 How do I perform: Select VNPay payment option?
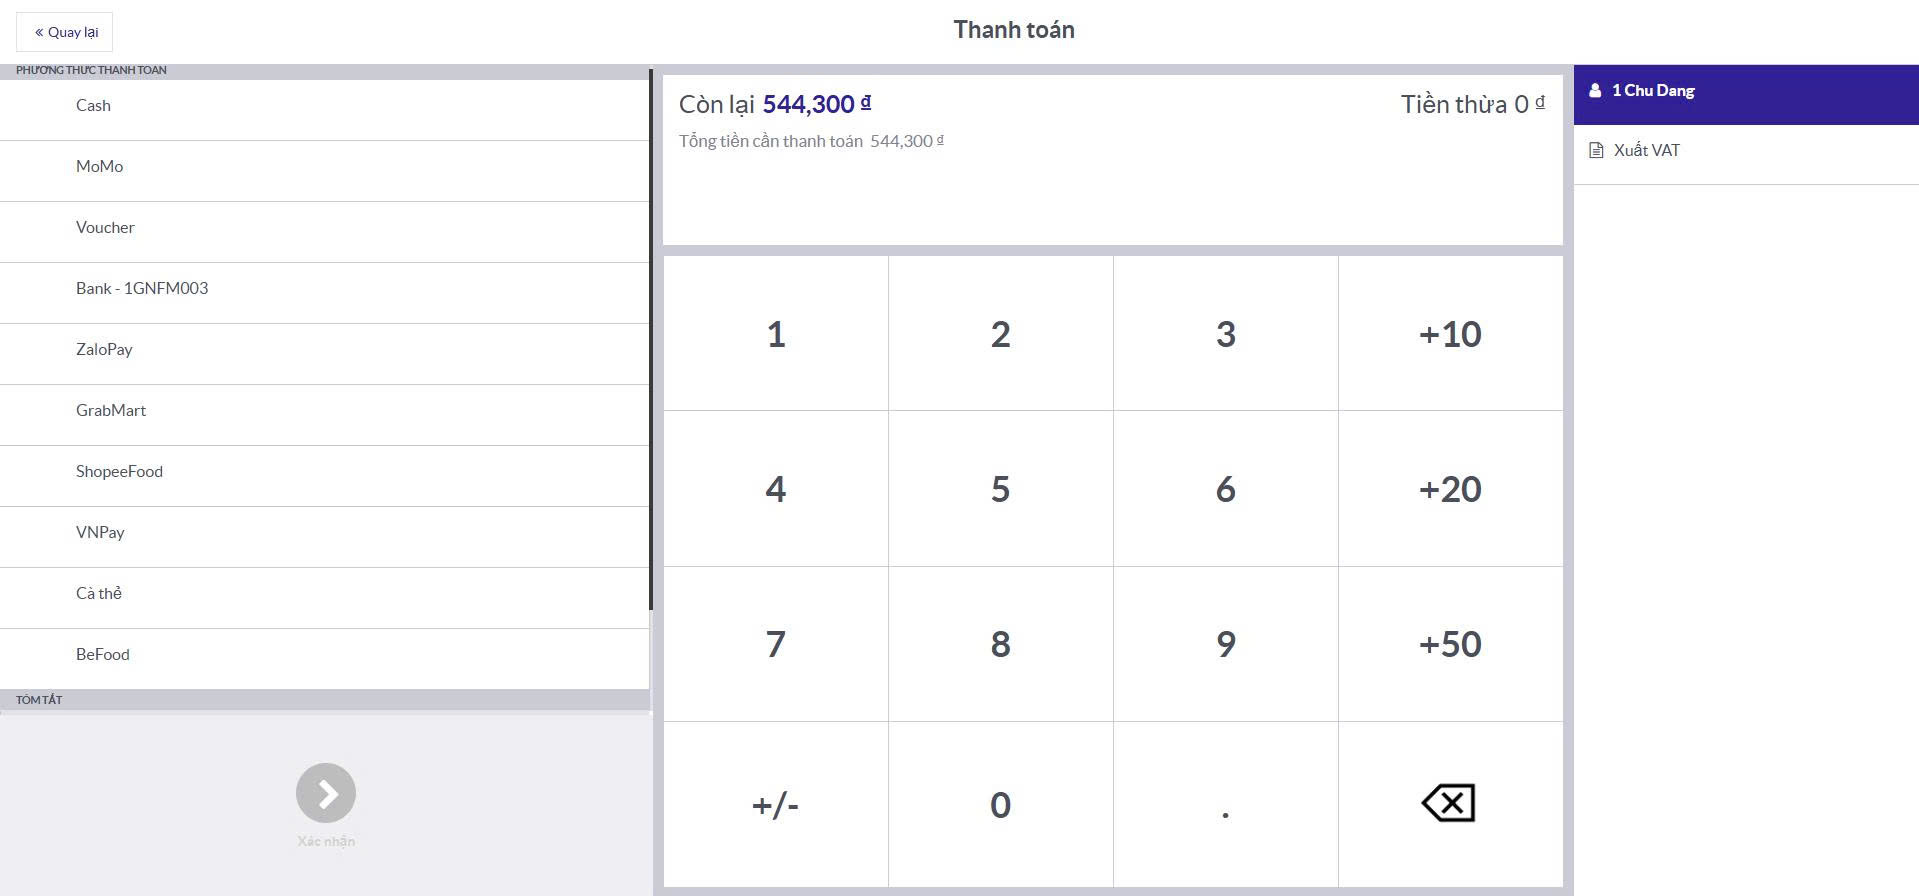tap(100, 533)
